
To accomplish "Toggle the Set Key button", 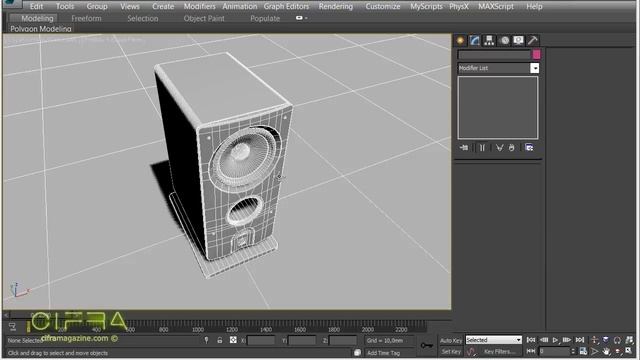I will [451, 351].
